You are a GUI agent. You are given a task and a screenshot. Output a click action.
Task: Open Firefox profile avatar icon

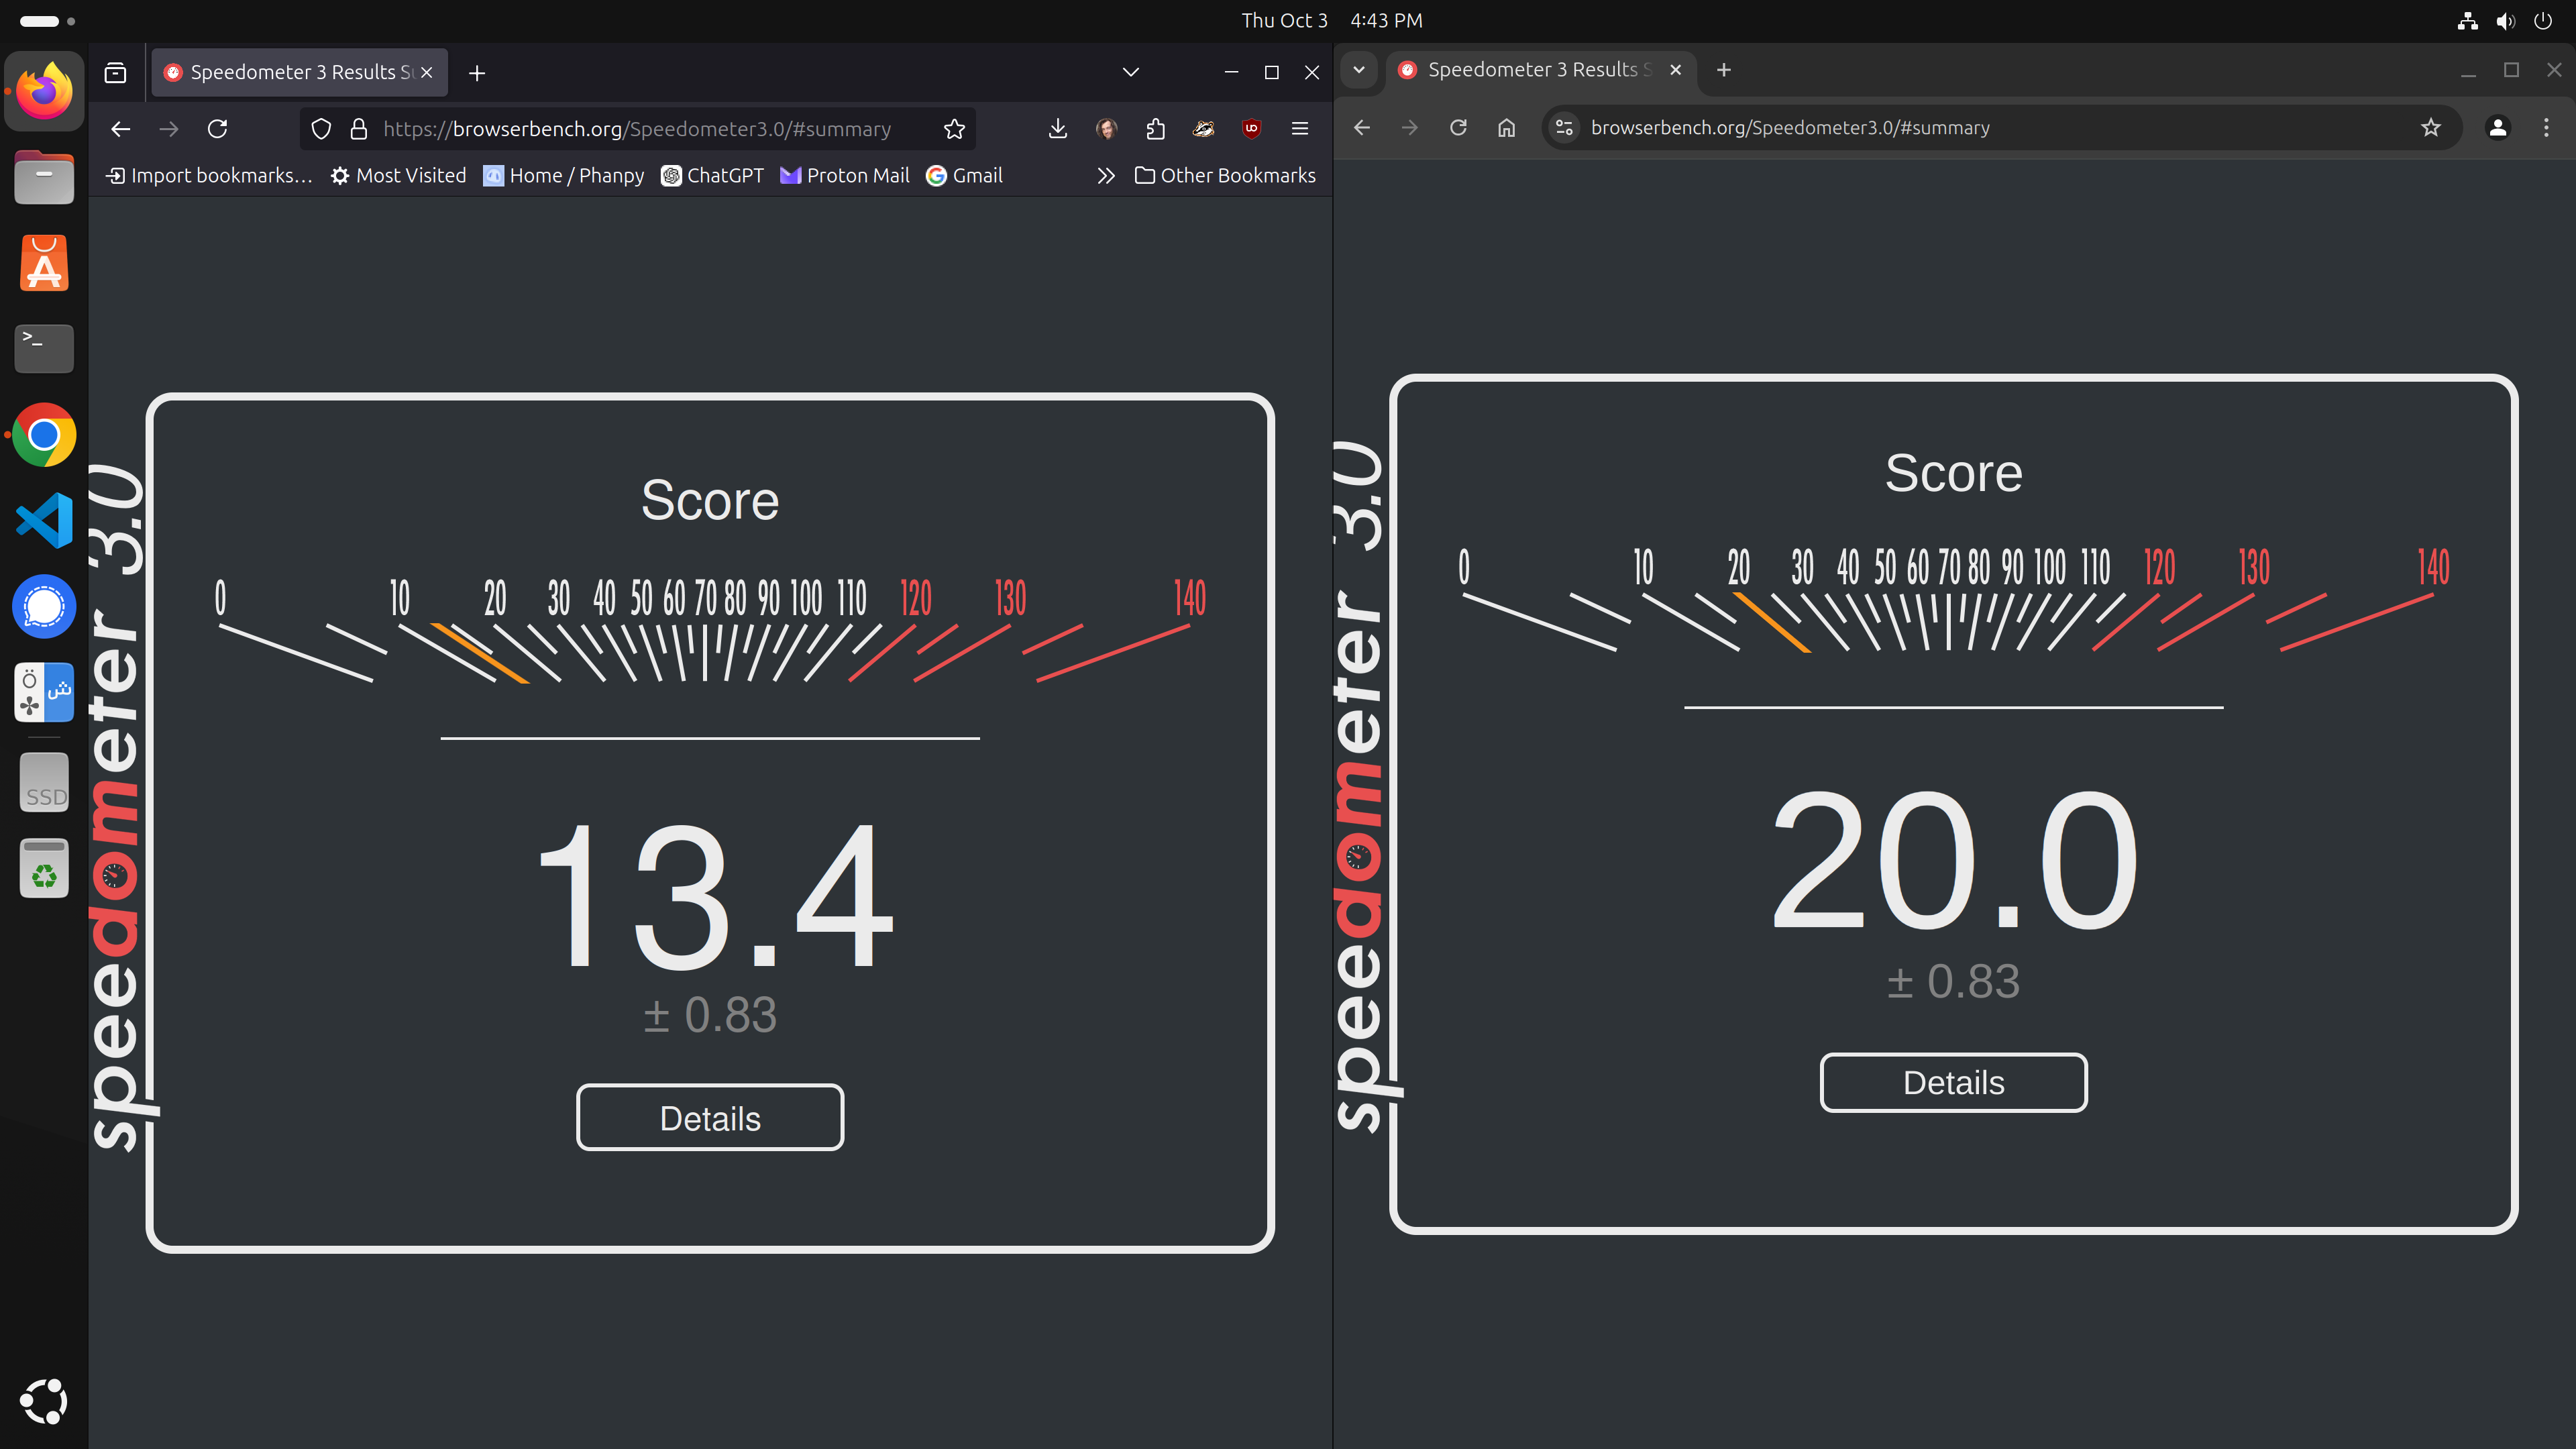click(x=1106, y=128)
